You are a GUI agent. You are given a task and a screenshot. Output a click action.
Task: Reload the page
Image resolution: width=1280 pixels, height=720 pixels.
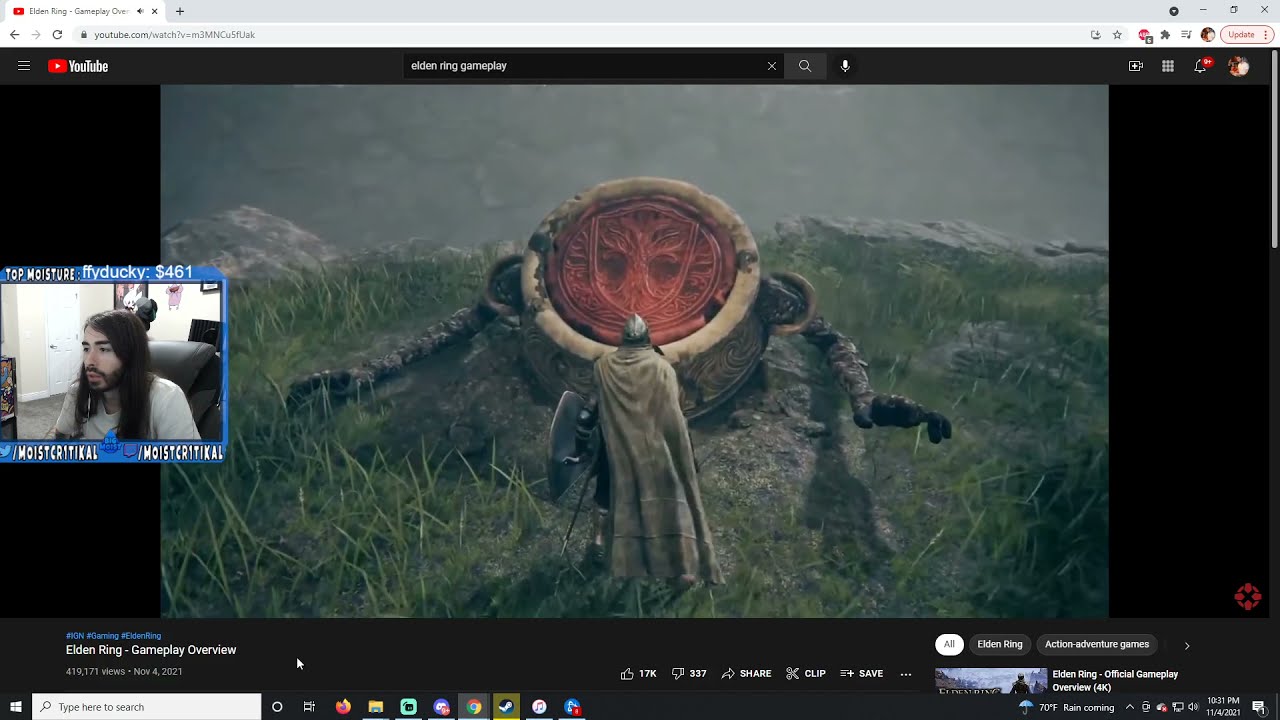tap(57, 35)
